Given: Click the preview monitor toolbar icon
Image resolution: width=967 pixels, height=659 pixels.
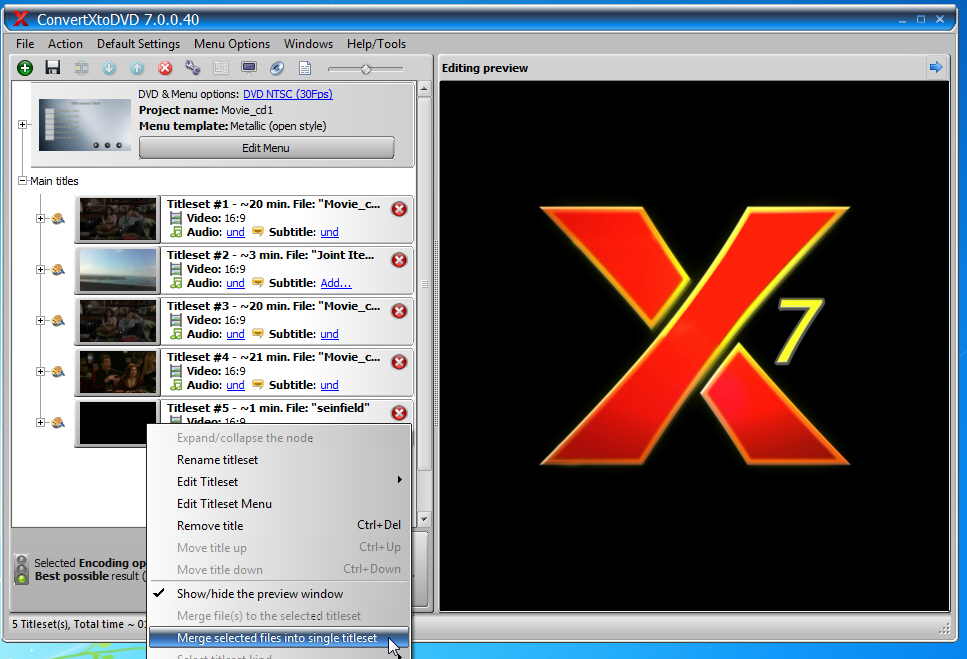Looking at the screenshot, I should tap(249, 68).
